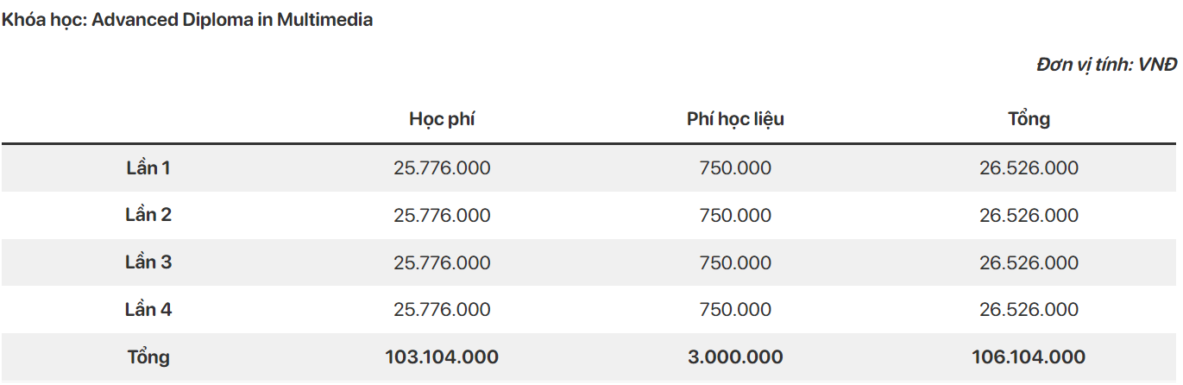Image resolution: width=1183 pixels, height=385 pixels.
Task: Select the Lần 2 row label
Action: click(148, 215)
